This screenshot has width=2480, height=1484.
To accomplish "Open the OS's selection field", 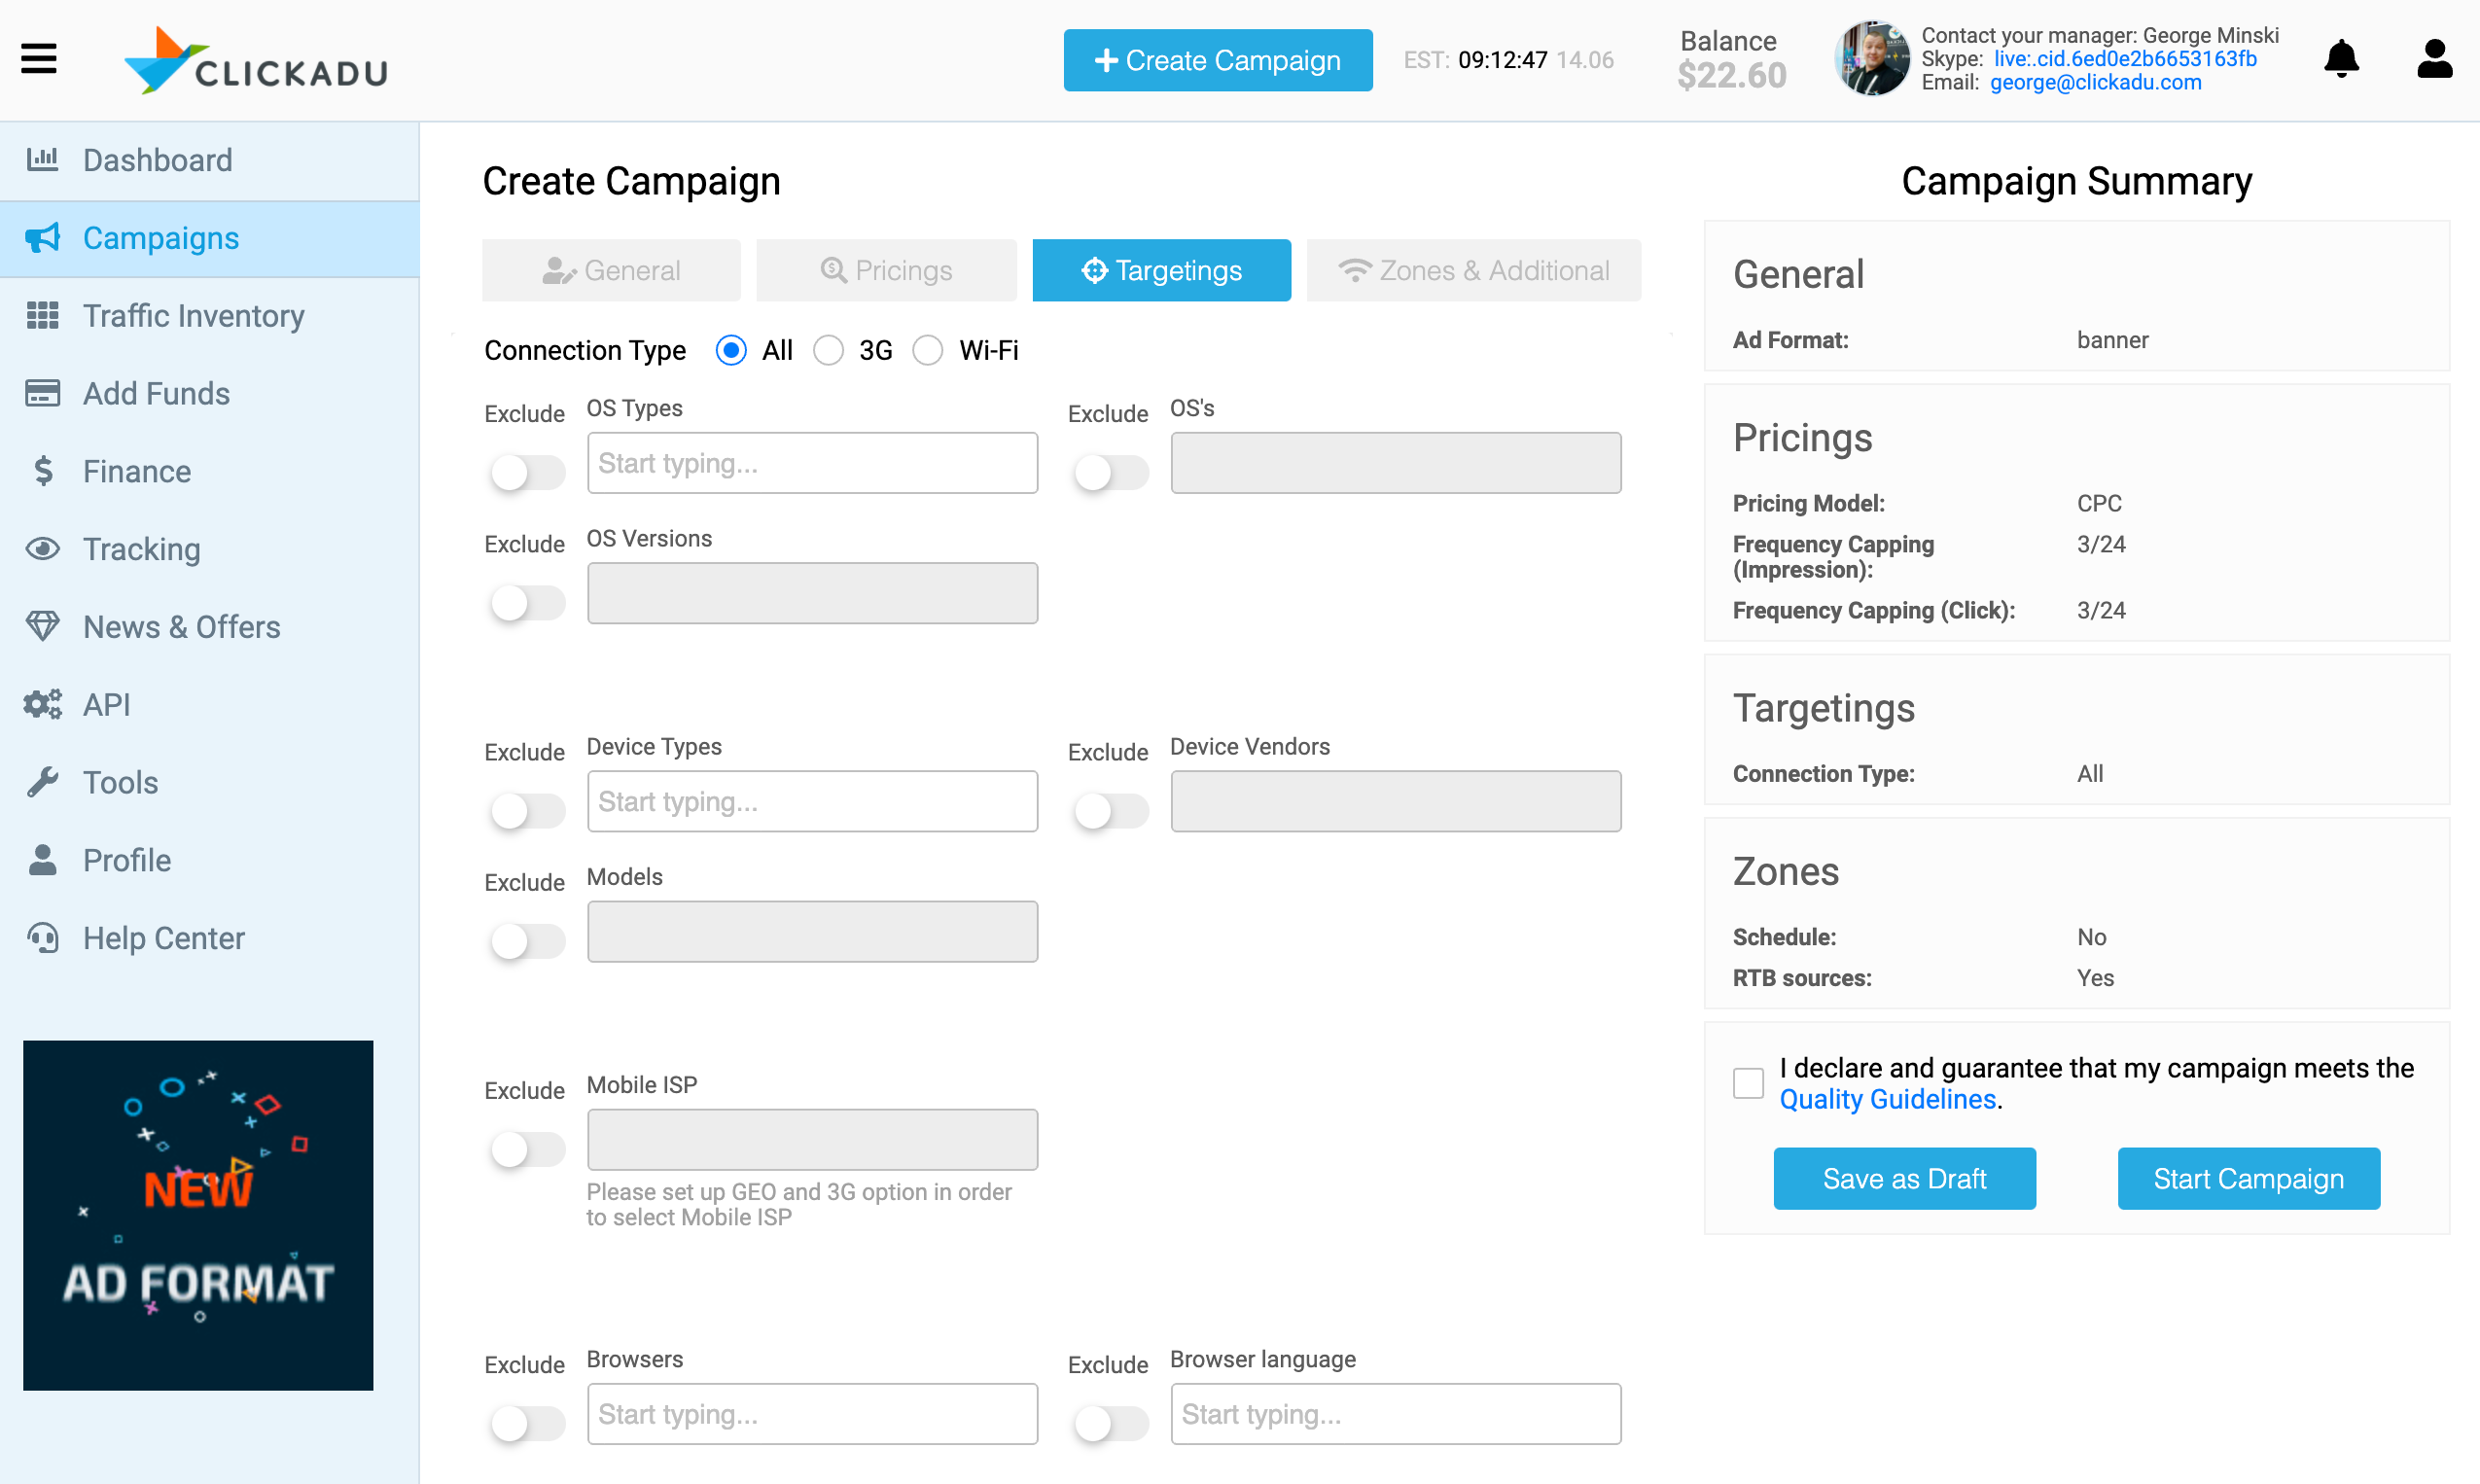I will pyautogui.click(x=1396, y=463).
